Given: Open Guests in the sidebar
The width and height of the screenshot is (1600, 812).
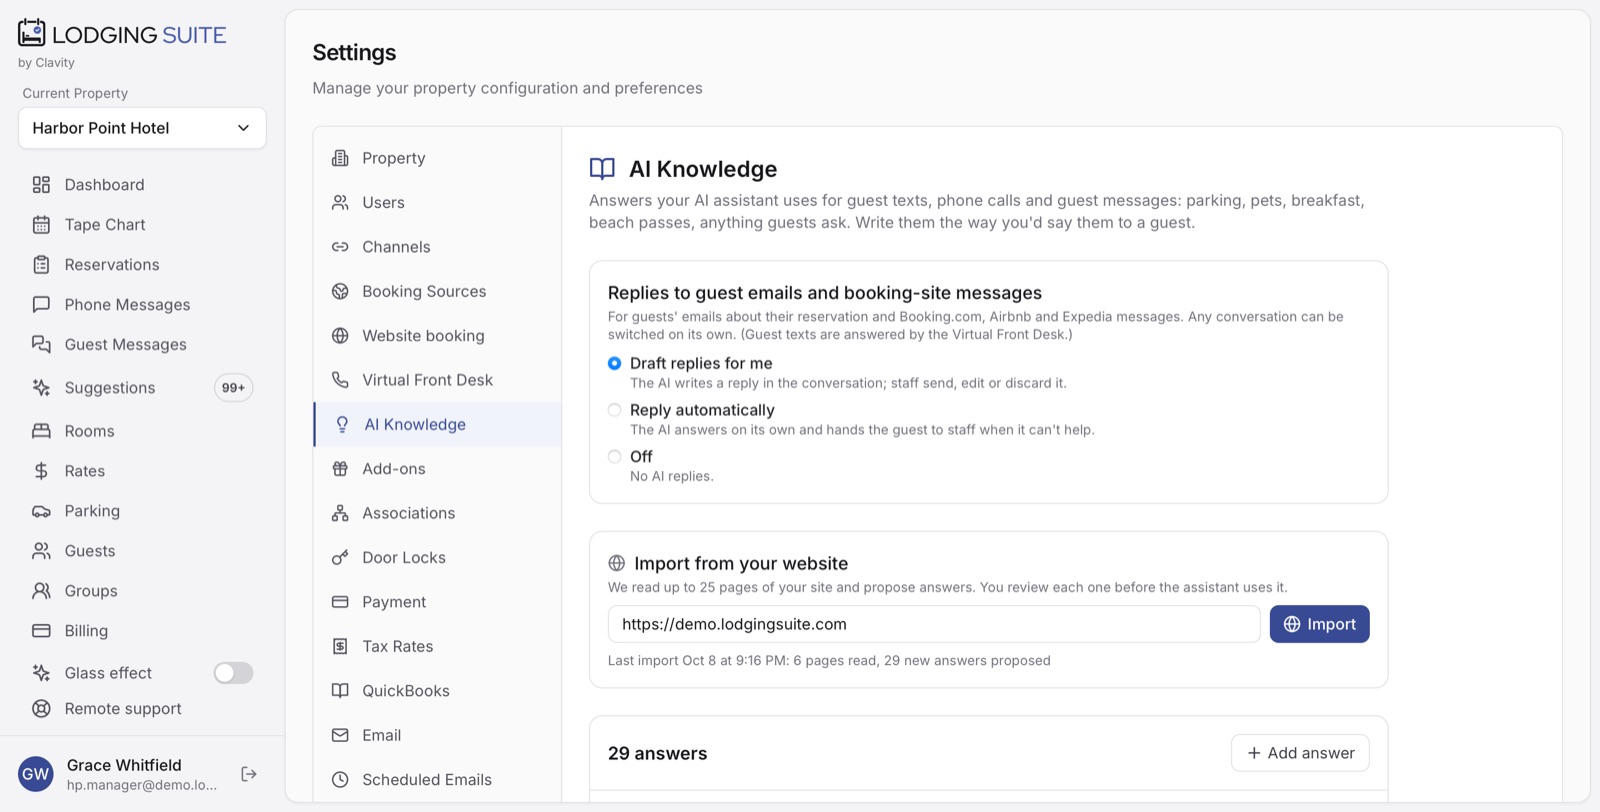Looking at the screenshot, I should coord(142,551).
